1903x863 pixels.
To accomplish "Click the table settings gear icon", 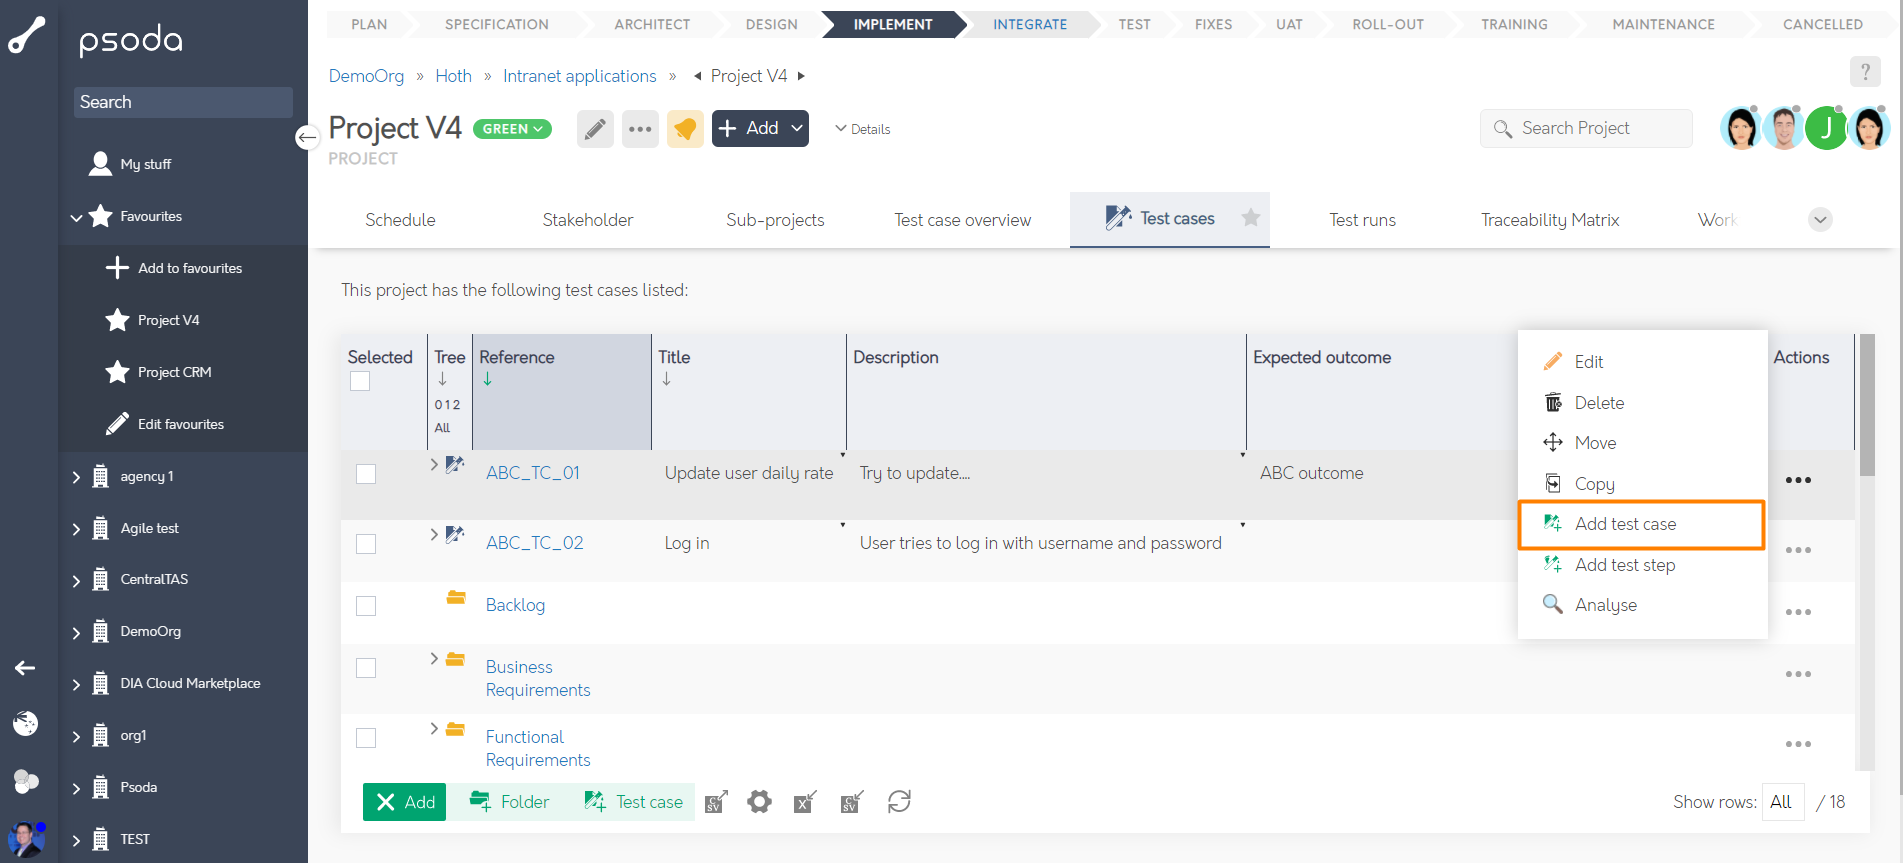I will coord(760,801).
